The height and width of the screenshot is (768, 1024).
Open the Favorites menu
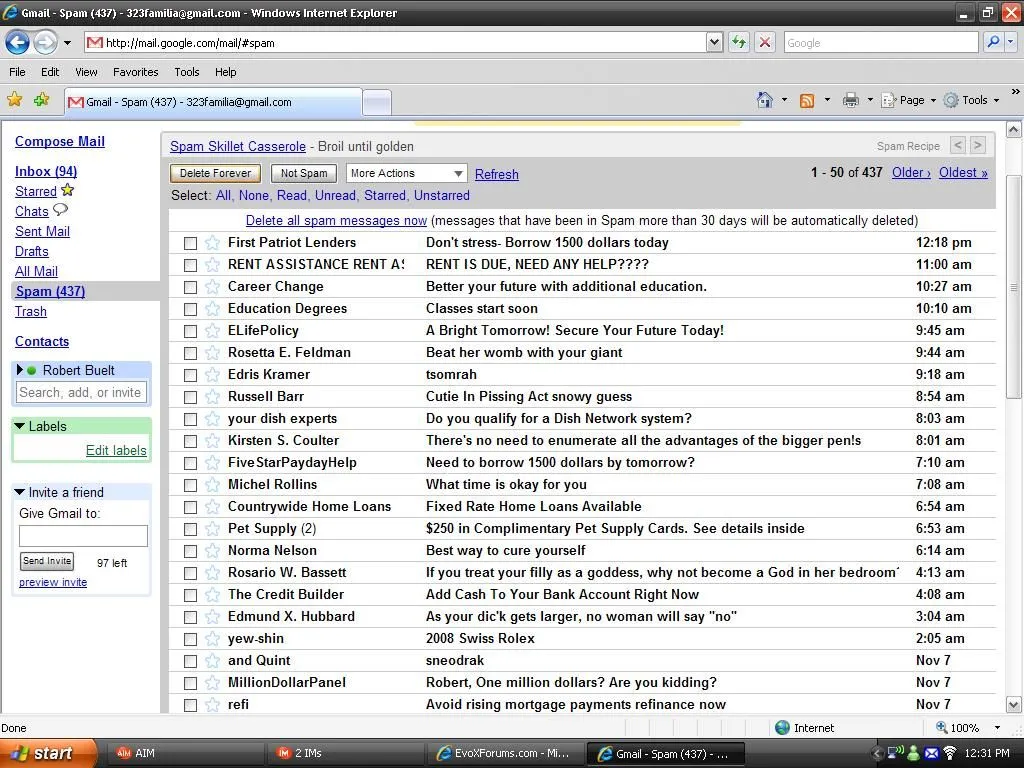pyautogui.click(x=135, y=72)
